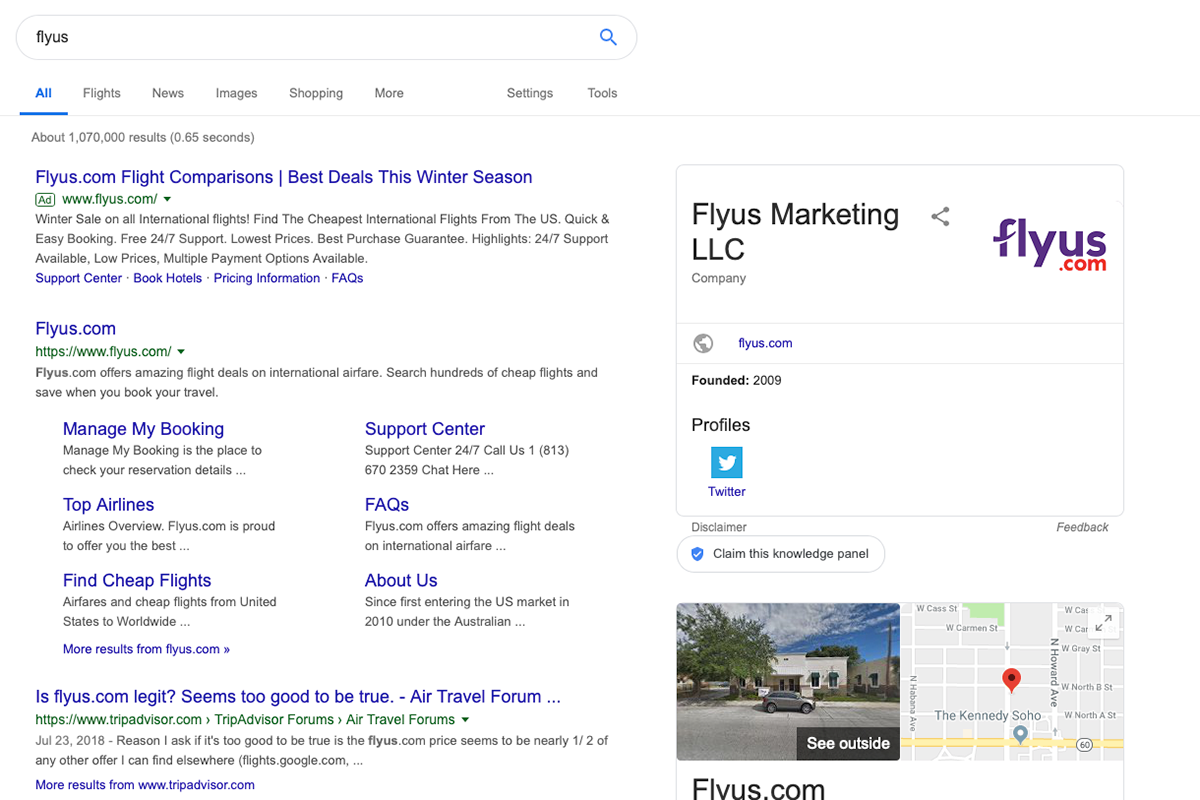Open flyus.com website link in knowledge panel

coord(765,343)
